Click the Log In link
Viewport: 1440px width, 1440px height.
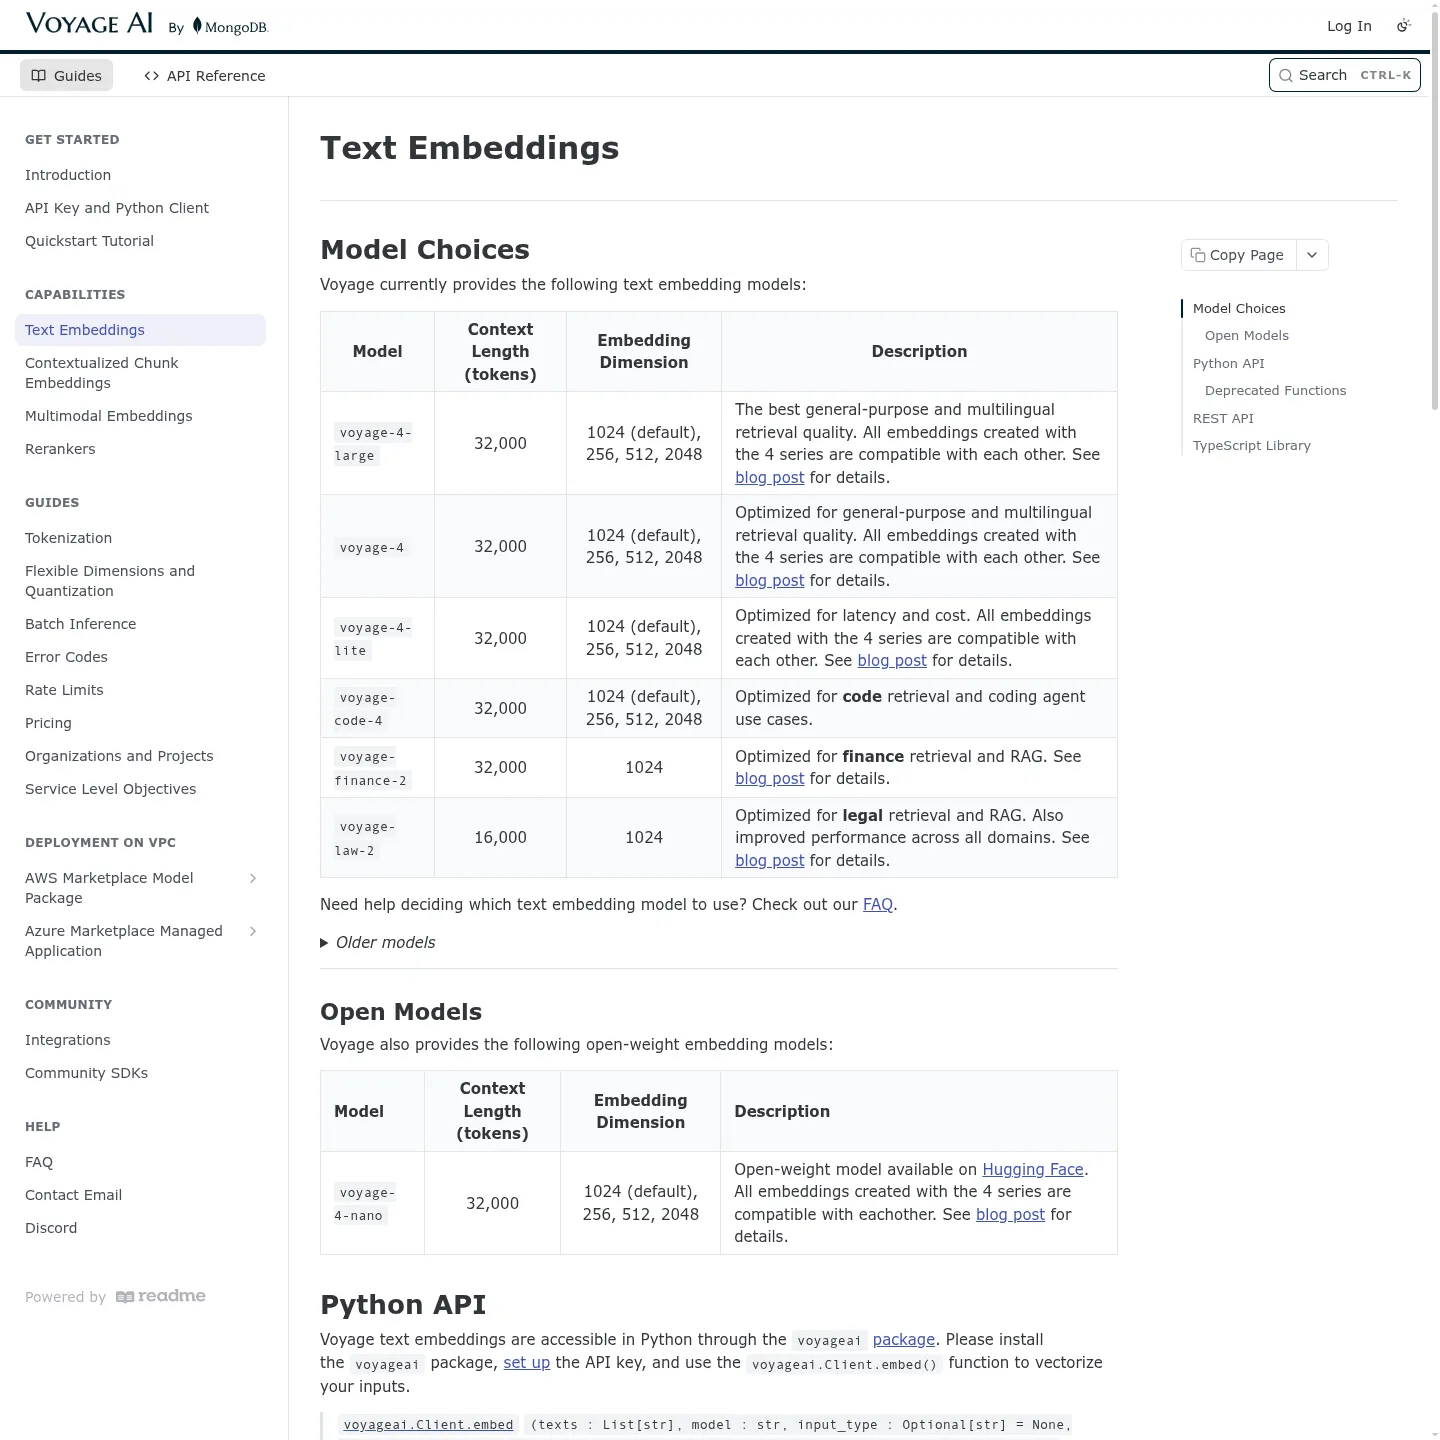[x=1349, y=26]
